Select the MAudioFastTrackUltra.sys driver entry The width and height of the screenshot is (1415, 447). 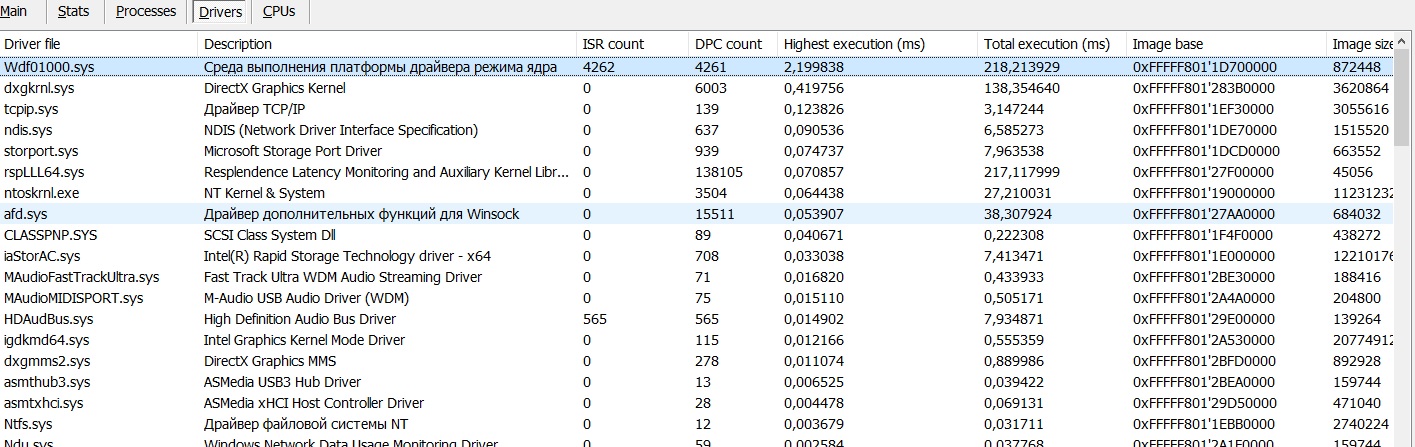click(81, 277)
